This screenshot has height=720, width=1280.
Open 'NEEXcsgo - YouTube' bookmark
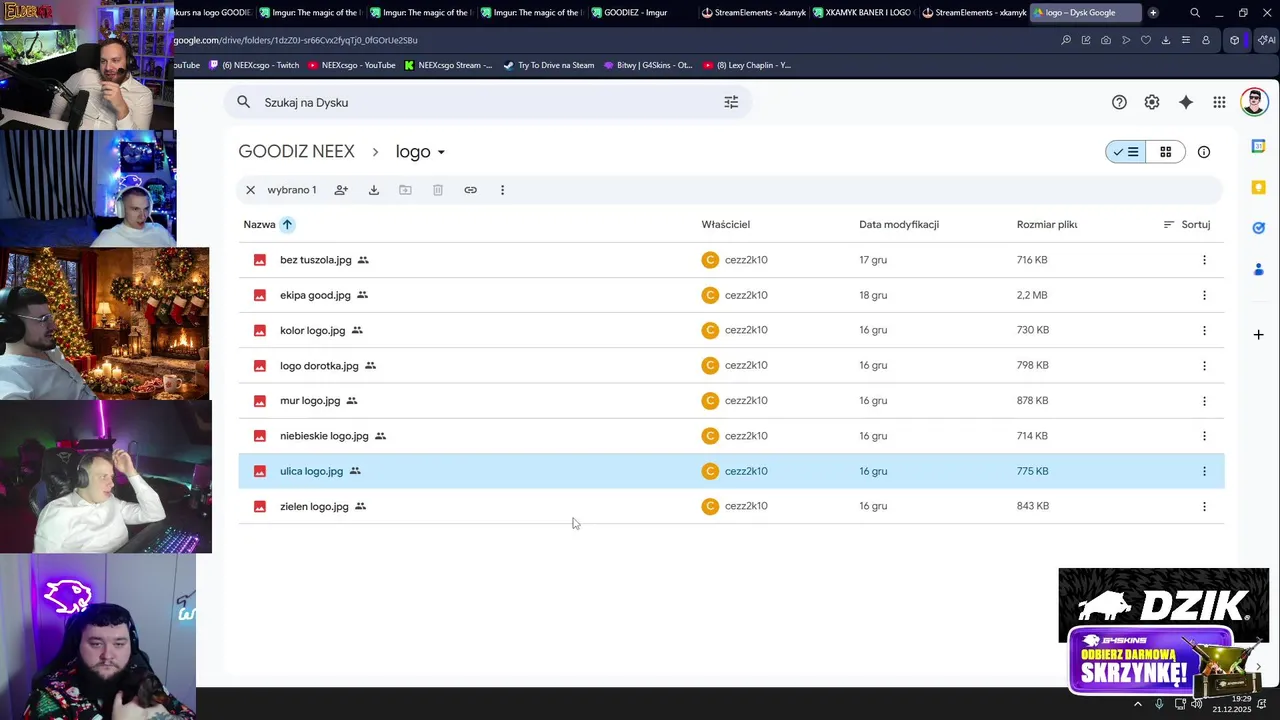coord(352,65)
